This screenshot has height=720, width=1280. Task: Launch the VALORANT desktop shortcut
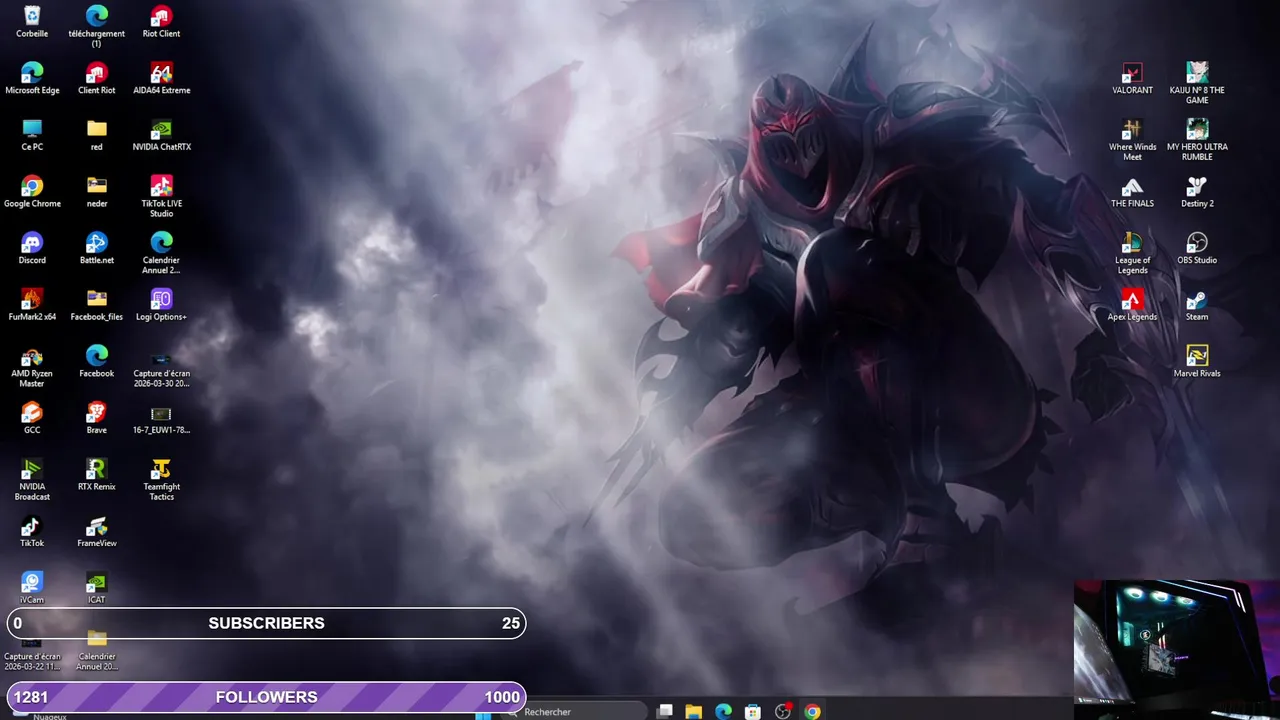click(x=1132, y=72)
